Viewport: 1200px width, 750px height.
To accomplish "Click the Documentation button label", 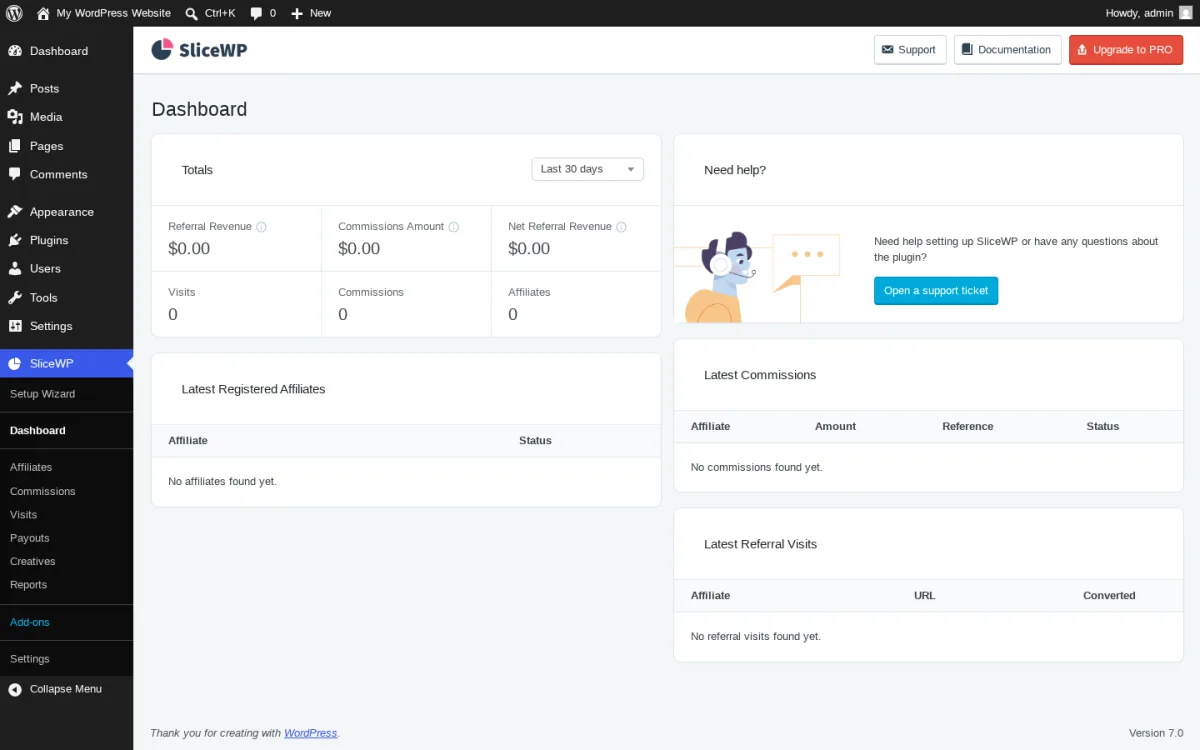I will pos(1014,50).
